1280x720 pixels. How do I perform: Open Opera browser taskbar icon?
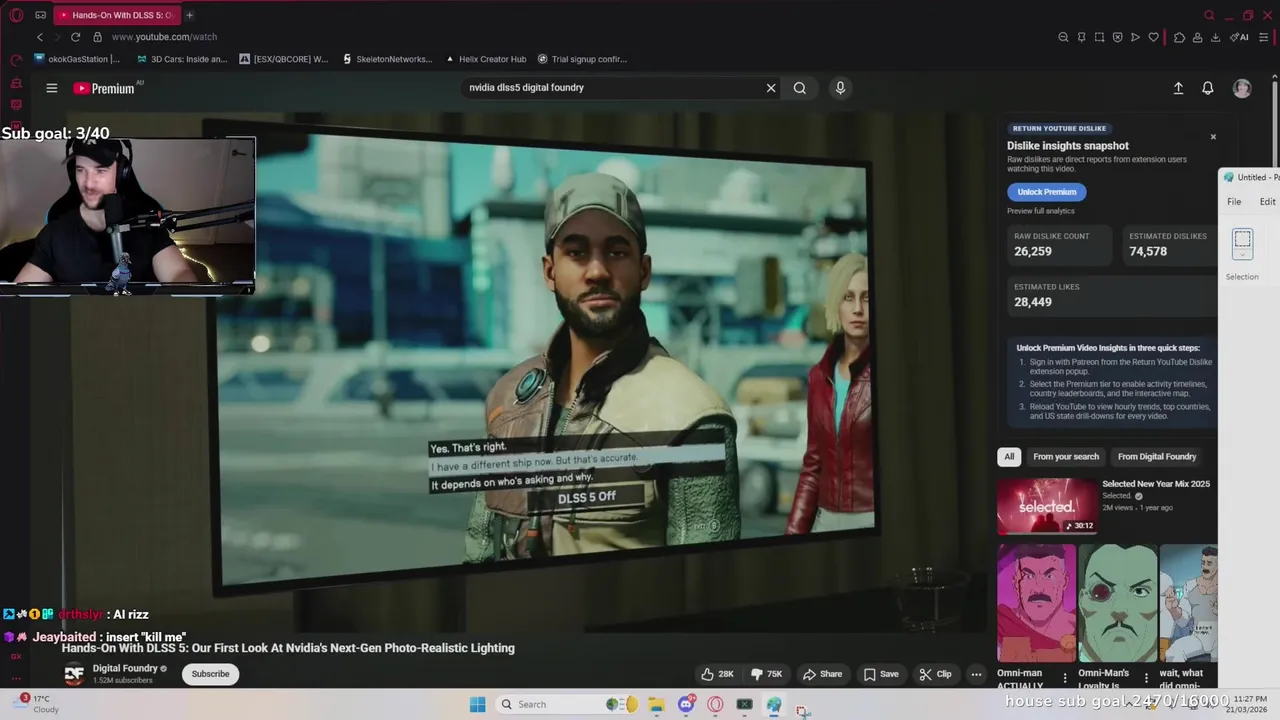click(715, 705)
